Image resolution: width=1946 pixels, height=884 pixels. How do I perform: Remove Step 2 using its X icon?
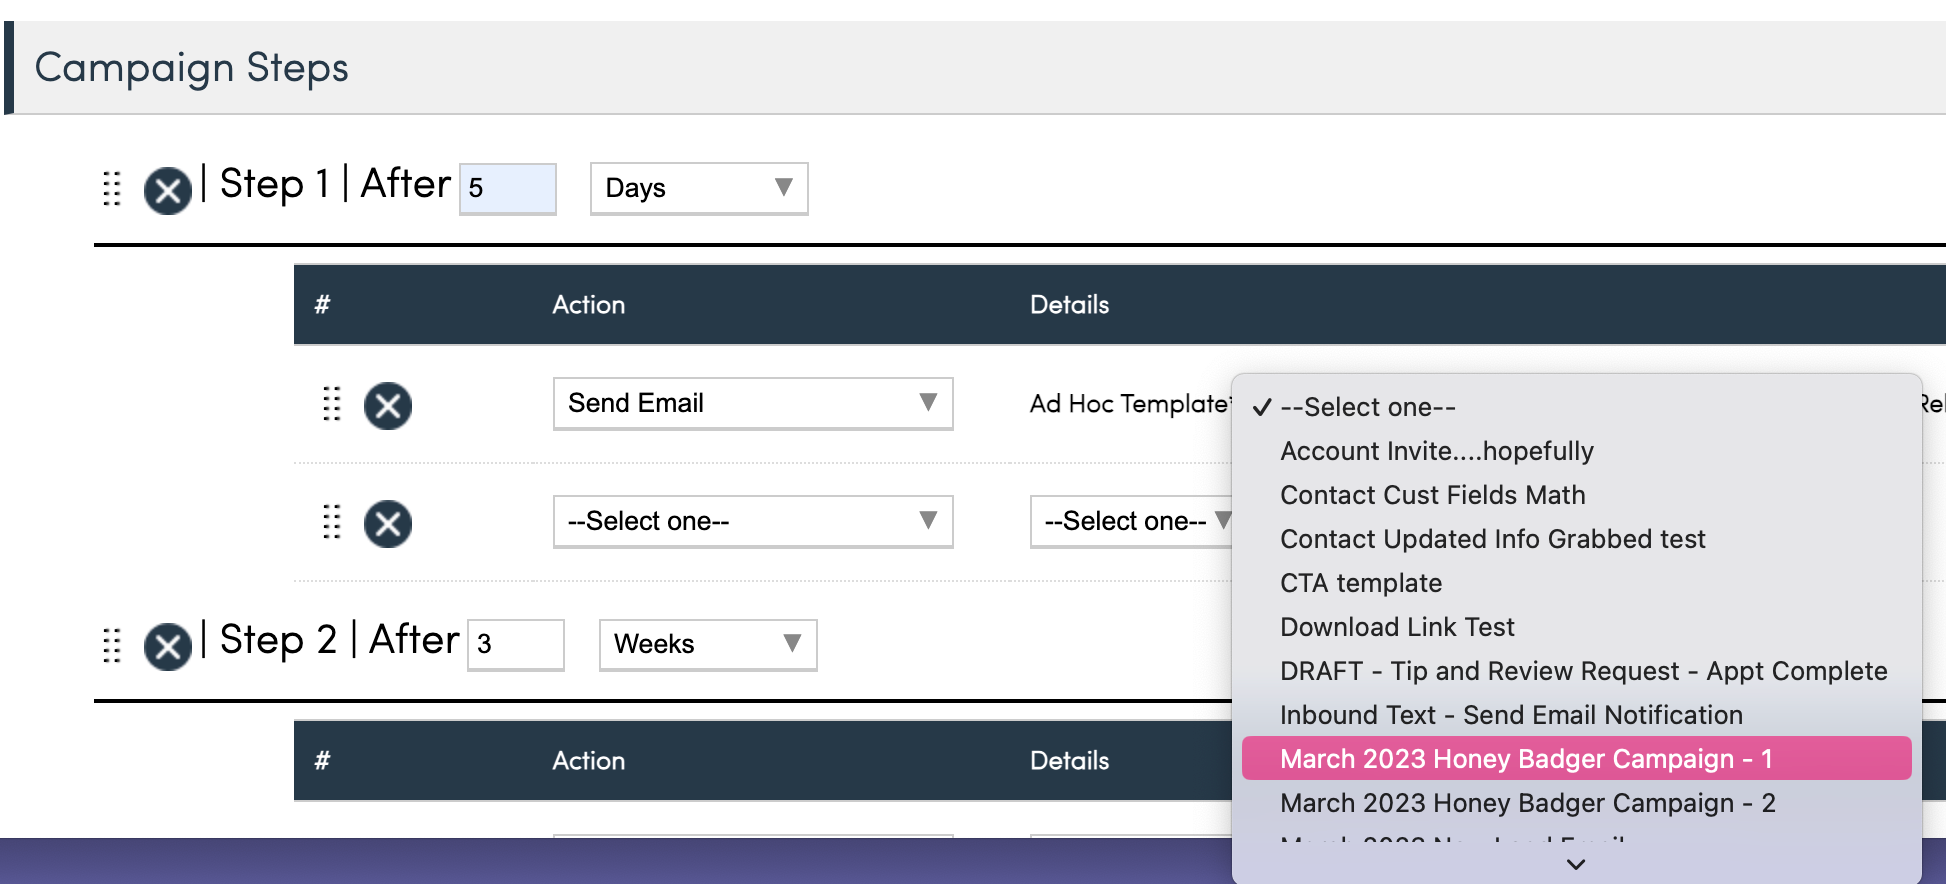click(168, 646)
